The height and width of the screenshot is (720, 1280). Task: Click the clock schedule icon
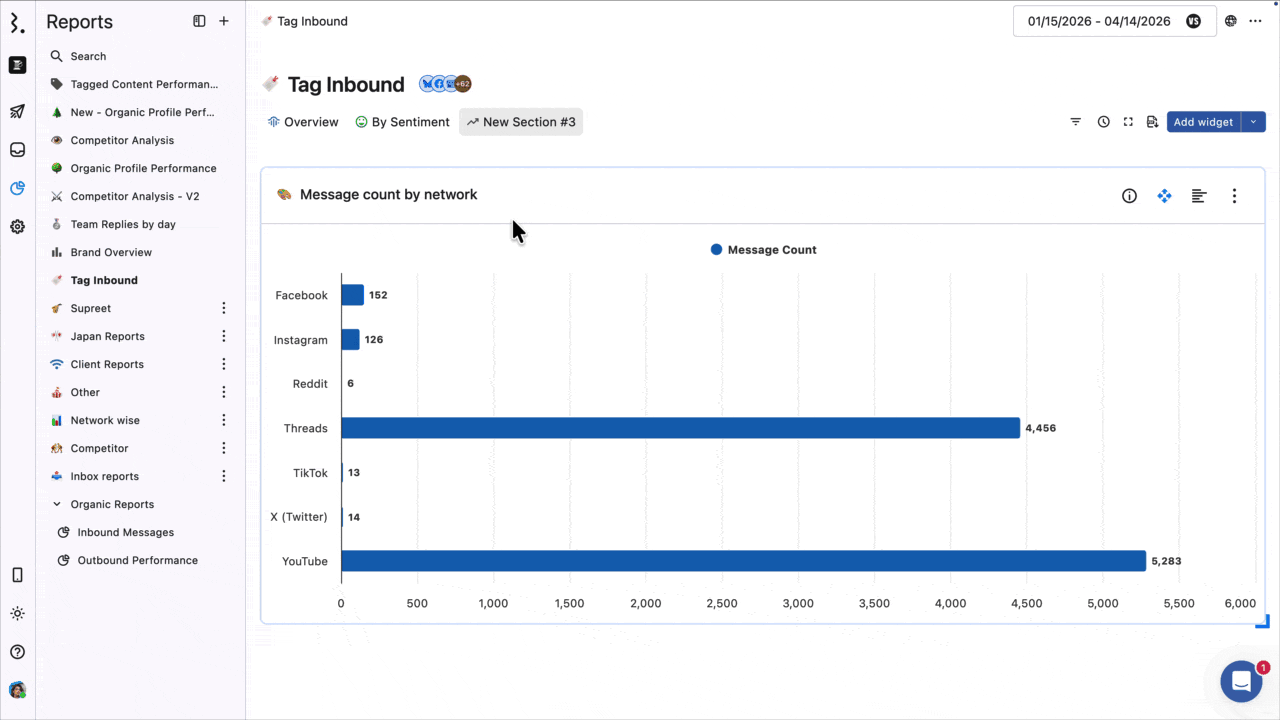tap(1103, 122)
